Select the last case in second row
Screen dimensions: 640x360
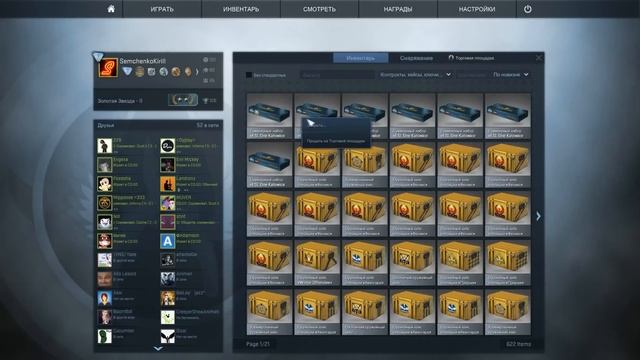click(x=508, y=165)
